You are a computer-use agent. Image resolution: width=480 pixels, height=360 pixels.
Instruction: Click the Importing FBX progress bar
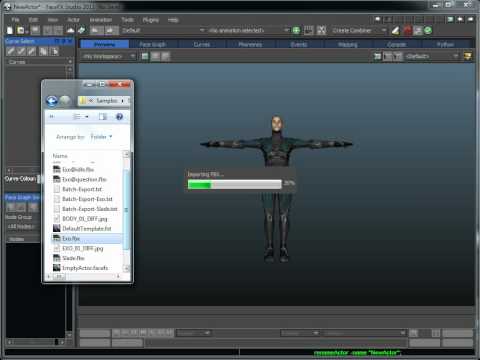(234, 184)
